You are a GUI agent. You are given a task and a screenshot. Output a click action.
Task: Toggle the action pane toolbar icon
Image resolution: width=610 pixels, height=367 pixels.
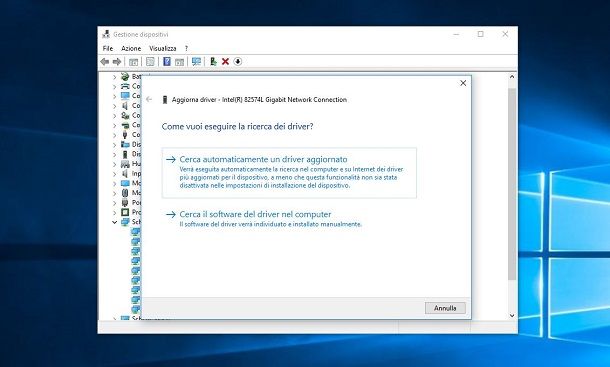pyautogui.click(x=179, y=61)
